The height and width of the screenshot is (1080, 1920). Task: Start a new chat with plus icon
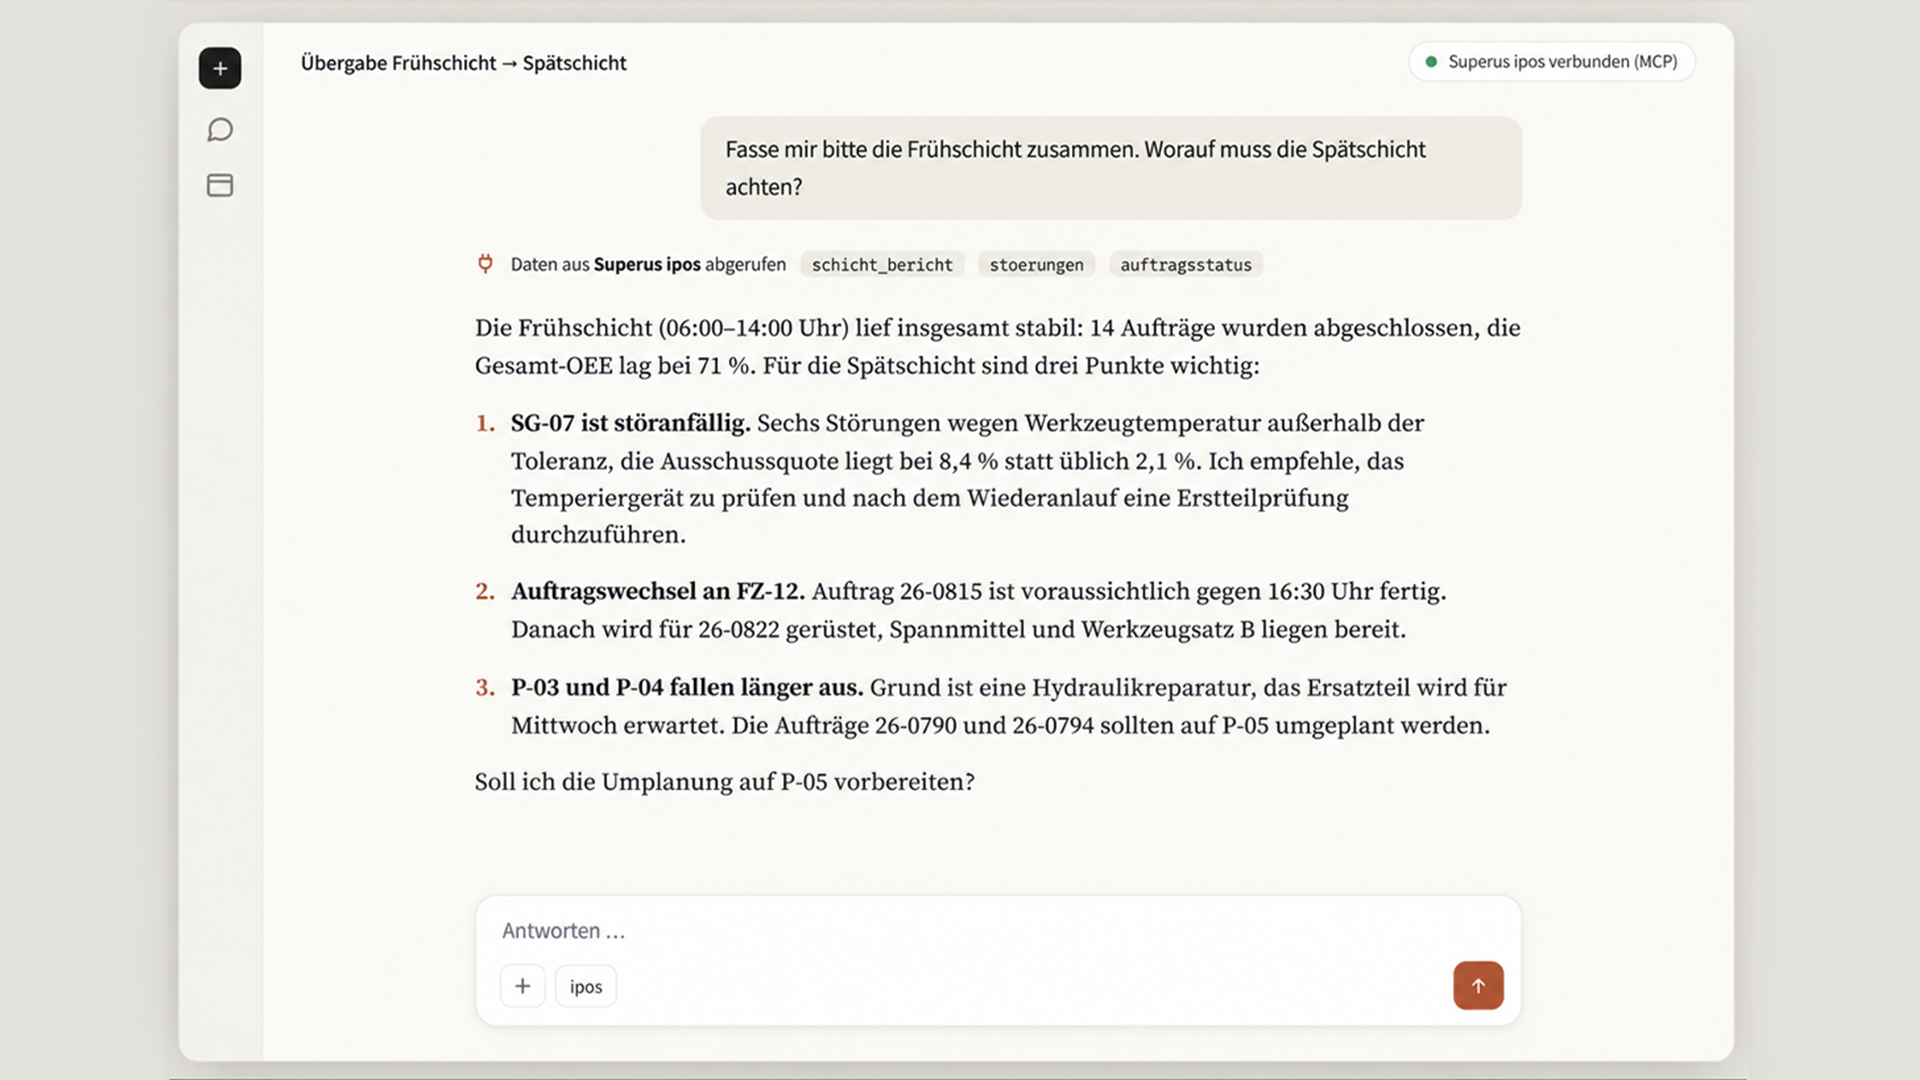click(220, 68)
